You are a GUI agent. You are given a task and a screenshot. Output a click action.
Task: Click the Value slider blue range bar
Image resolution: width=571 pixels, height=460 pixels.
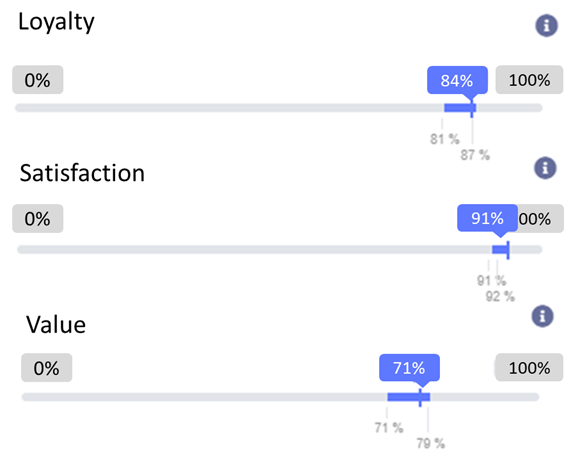pyautogui.click(x=409, y=397)
